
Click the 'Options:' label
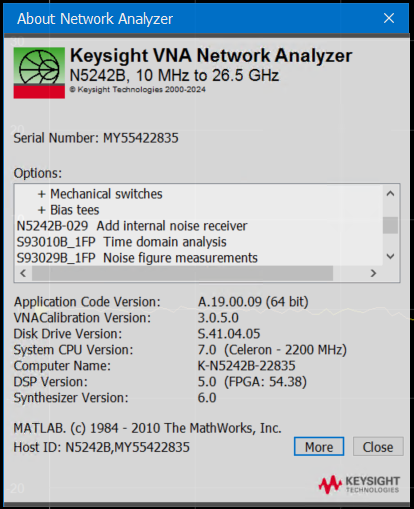(x=38, y=173)
